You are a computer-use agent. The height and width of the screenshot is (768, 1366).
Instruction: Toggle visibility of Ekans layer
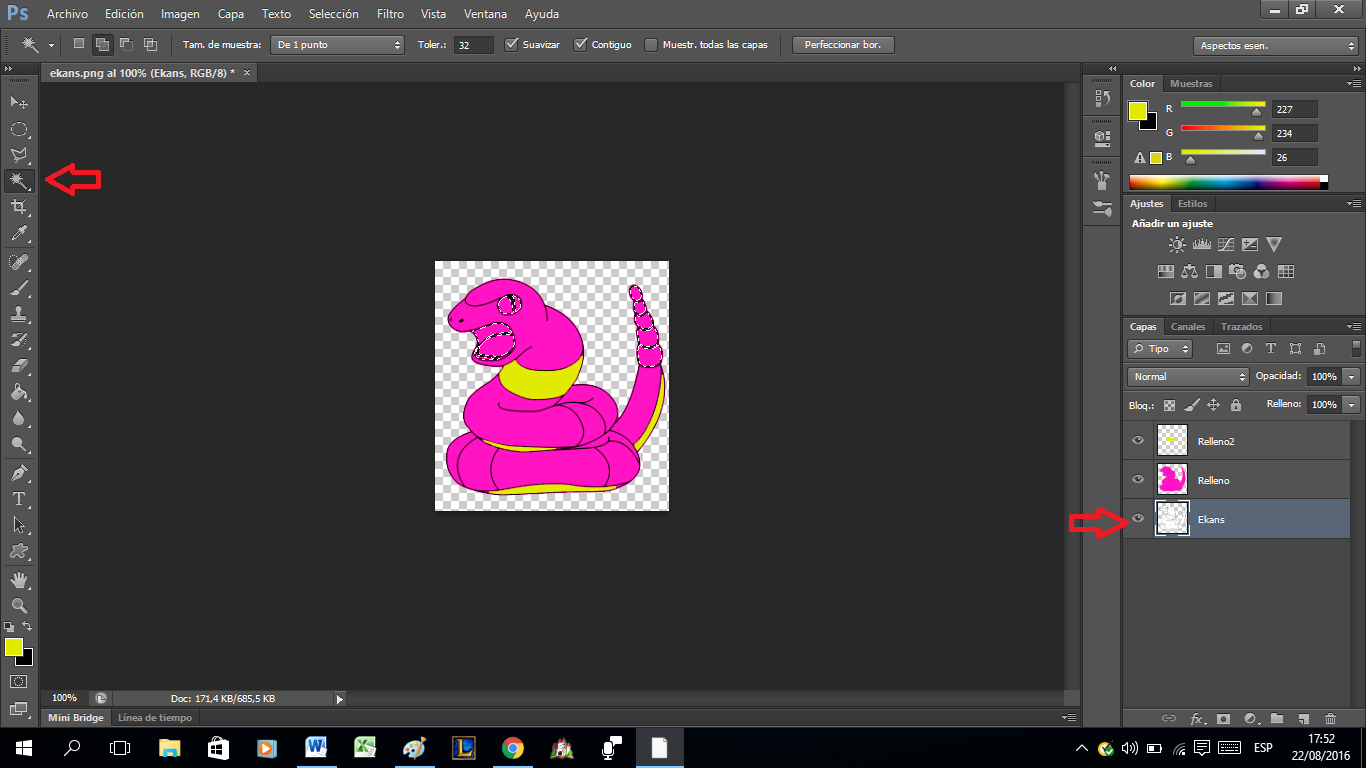[1137, 518]
